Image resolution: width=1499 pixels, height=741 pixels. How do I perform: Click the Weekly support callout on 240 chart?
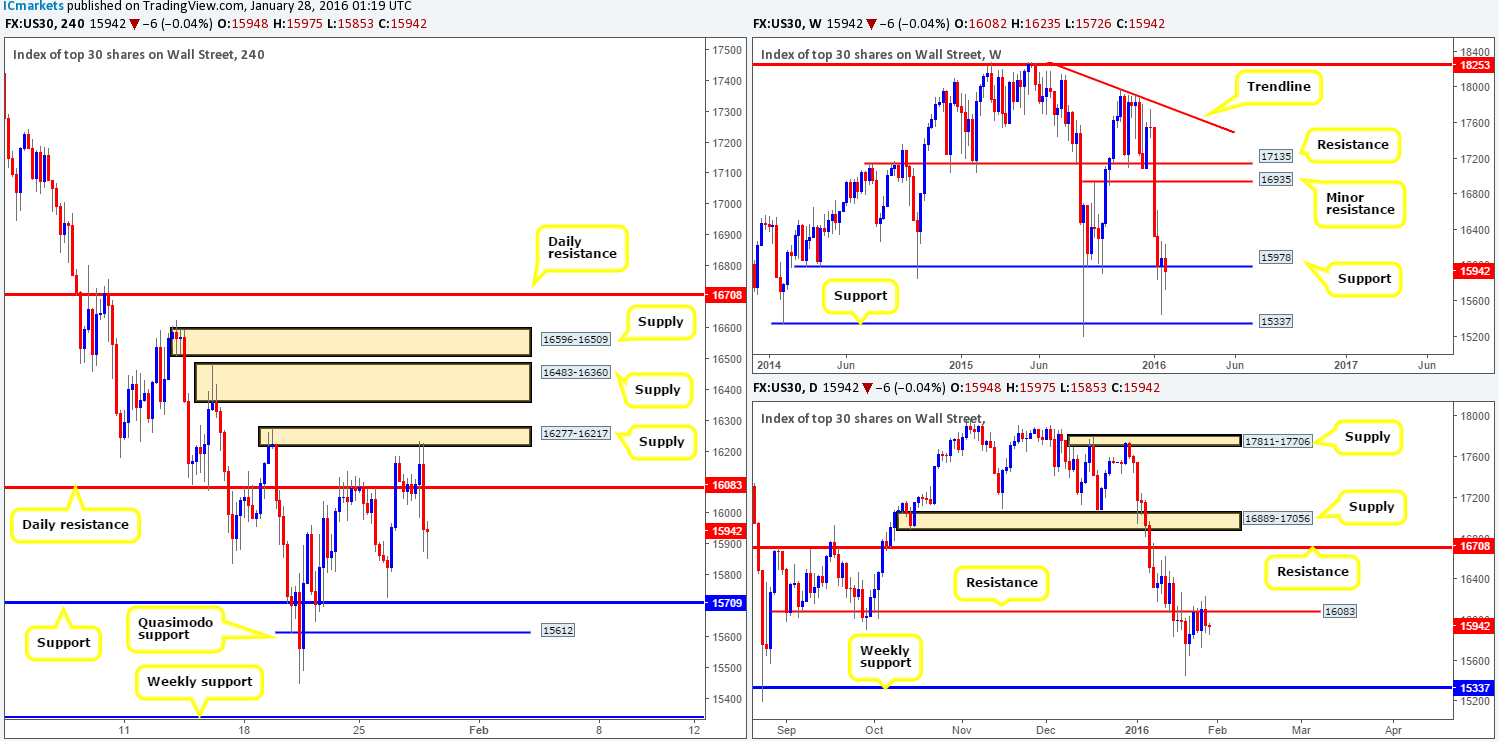[200, 682]
